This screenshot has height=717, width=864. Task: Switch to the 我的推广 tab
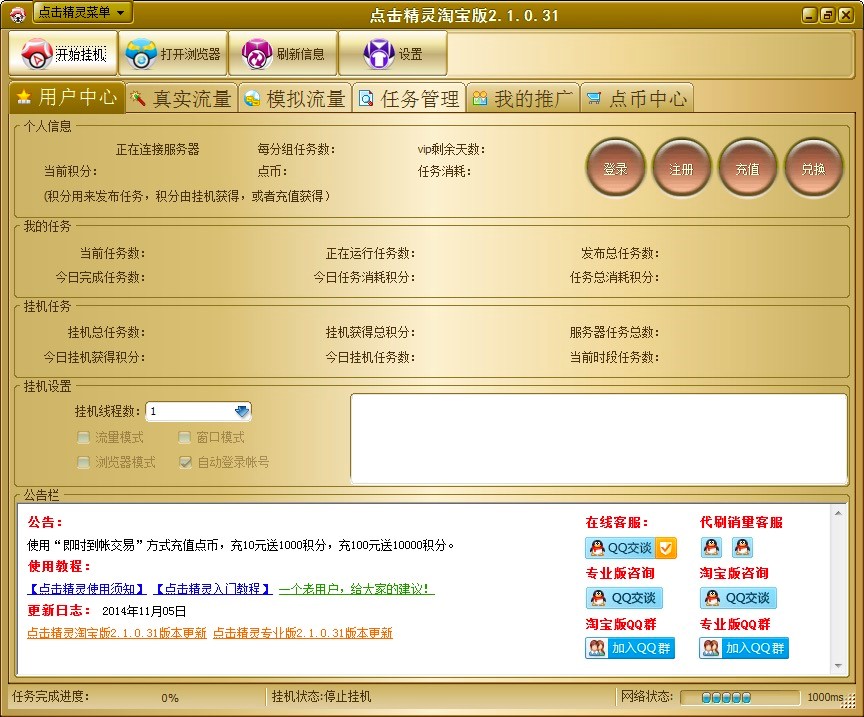[x=523, y=98]
